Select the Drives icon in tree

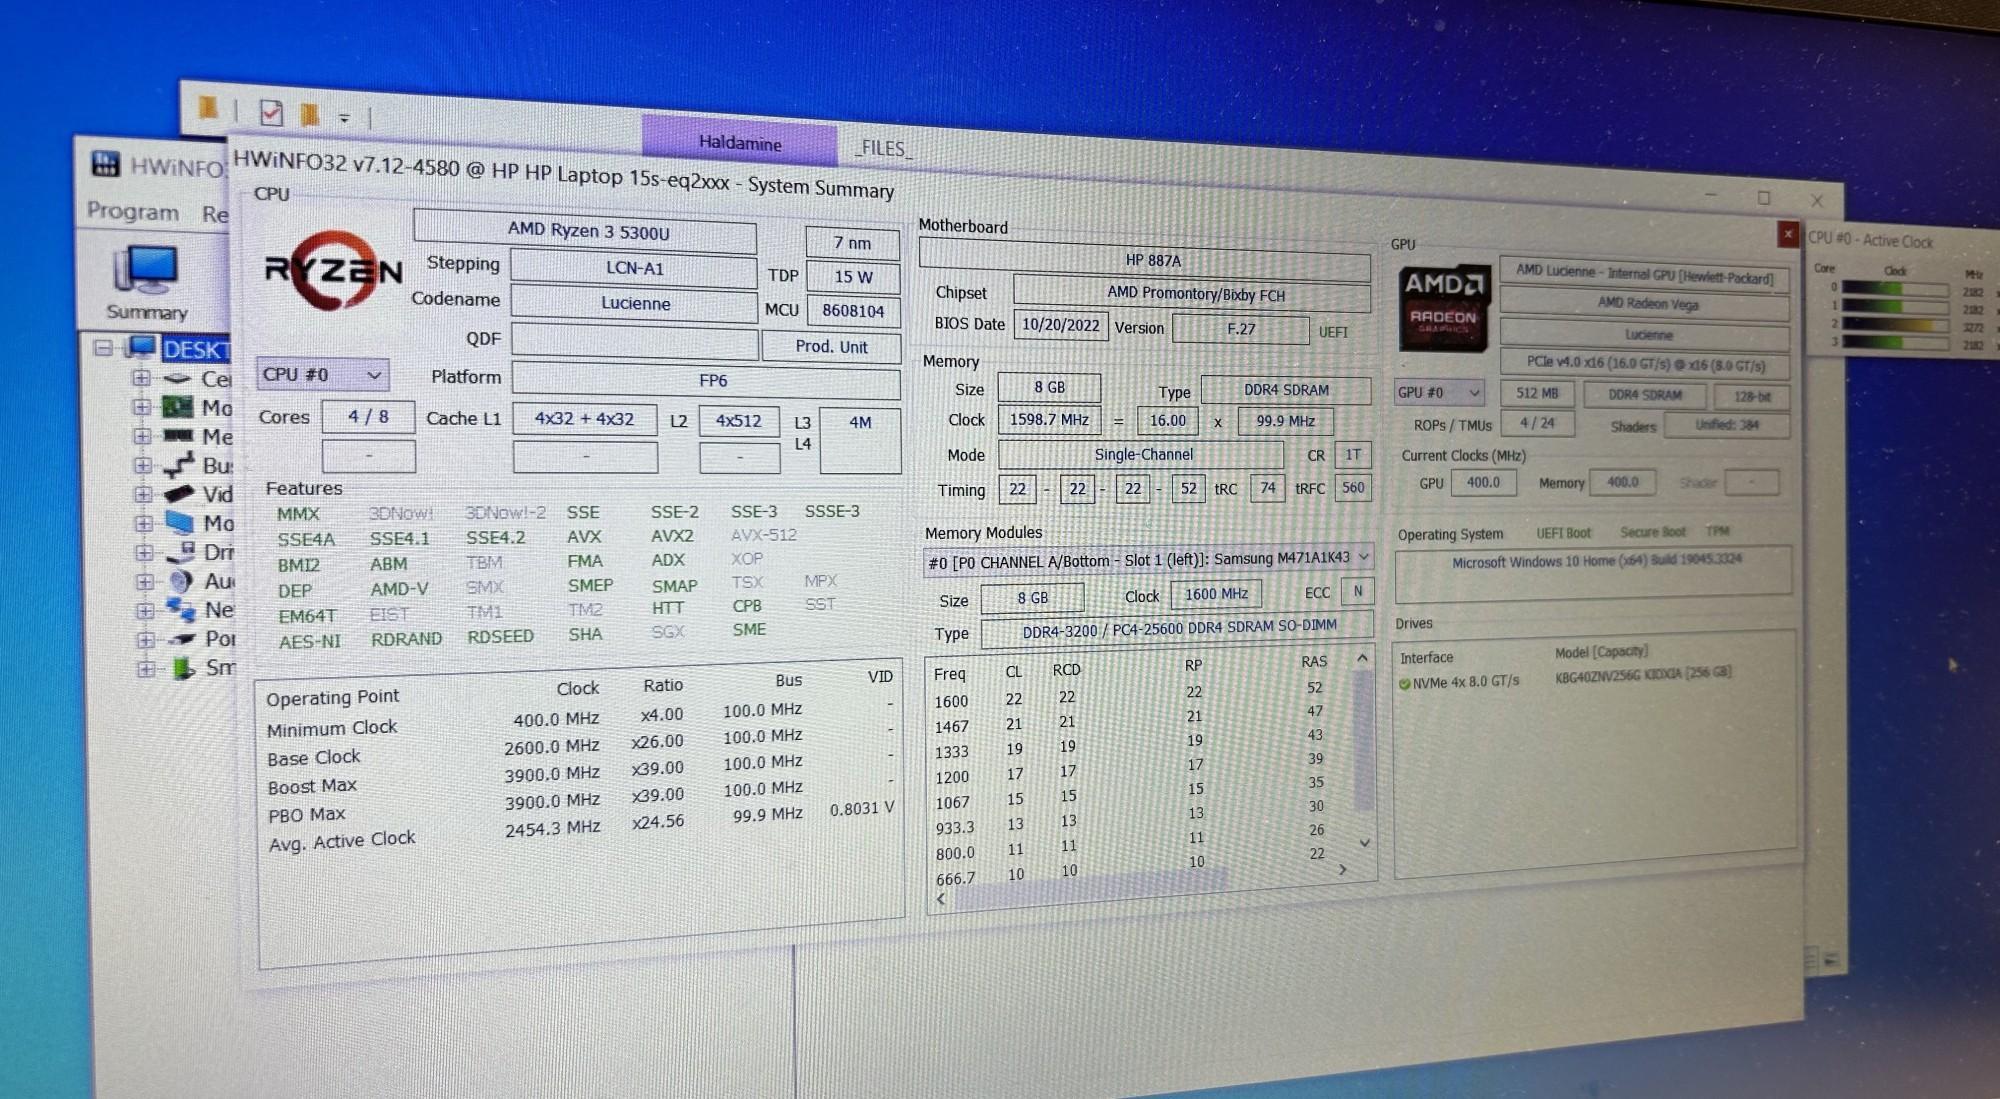181,551
